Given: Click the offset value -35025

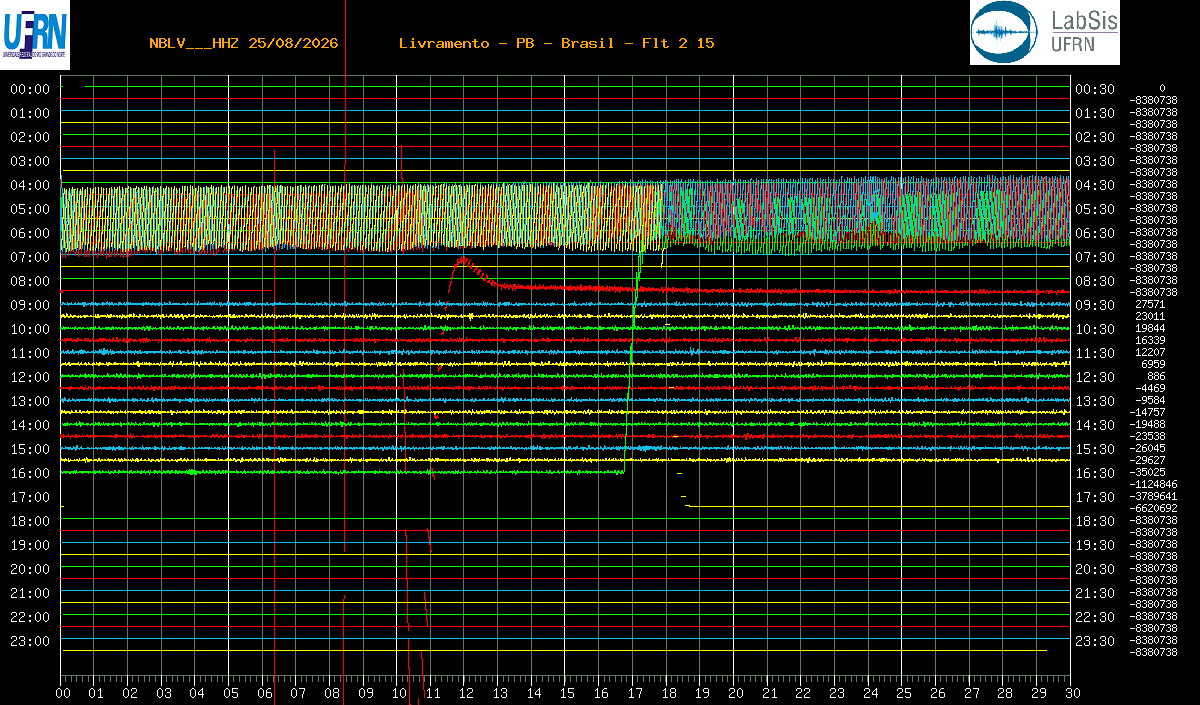Looking at the screenshot, I should (x=1149, y=472).
